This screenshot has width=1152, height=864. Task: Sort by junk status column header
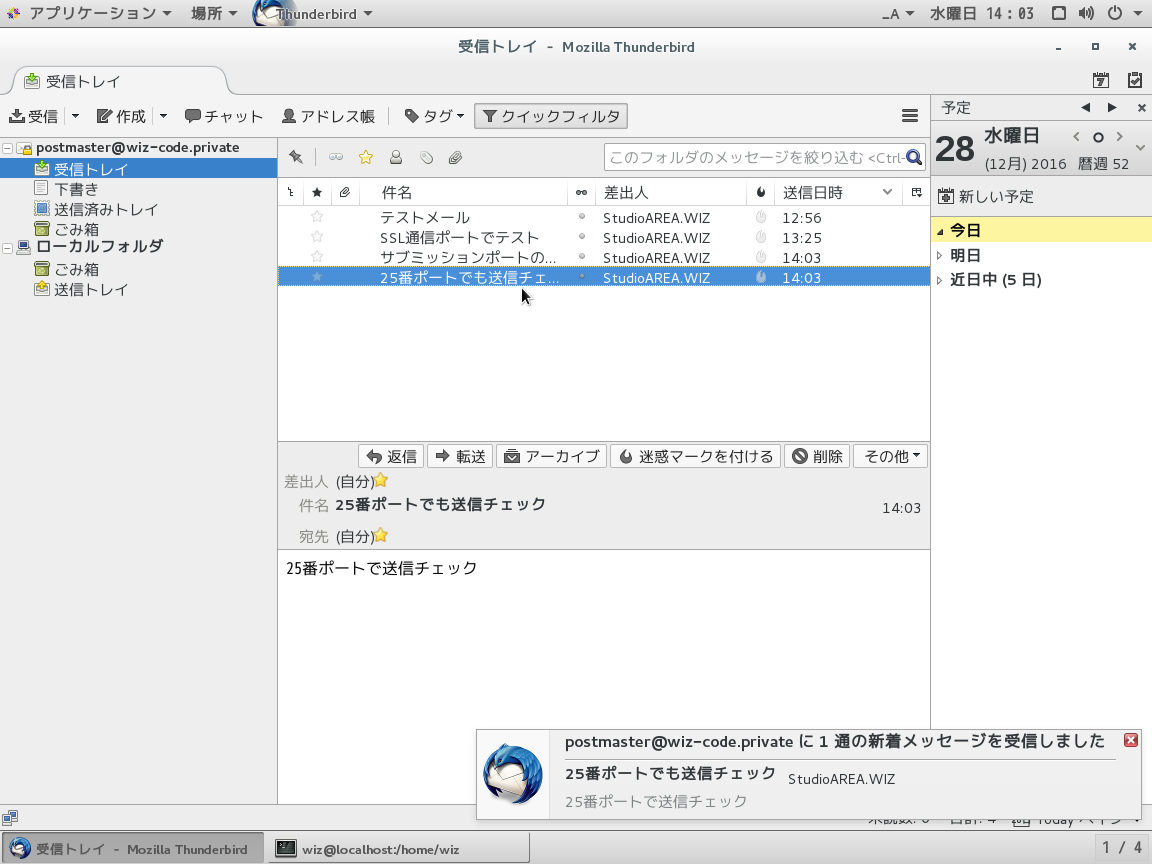(x=760, y=192)
